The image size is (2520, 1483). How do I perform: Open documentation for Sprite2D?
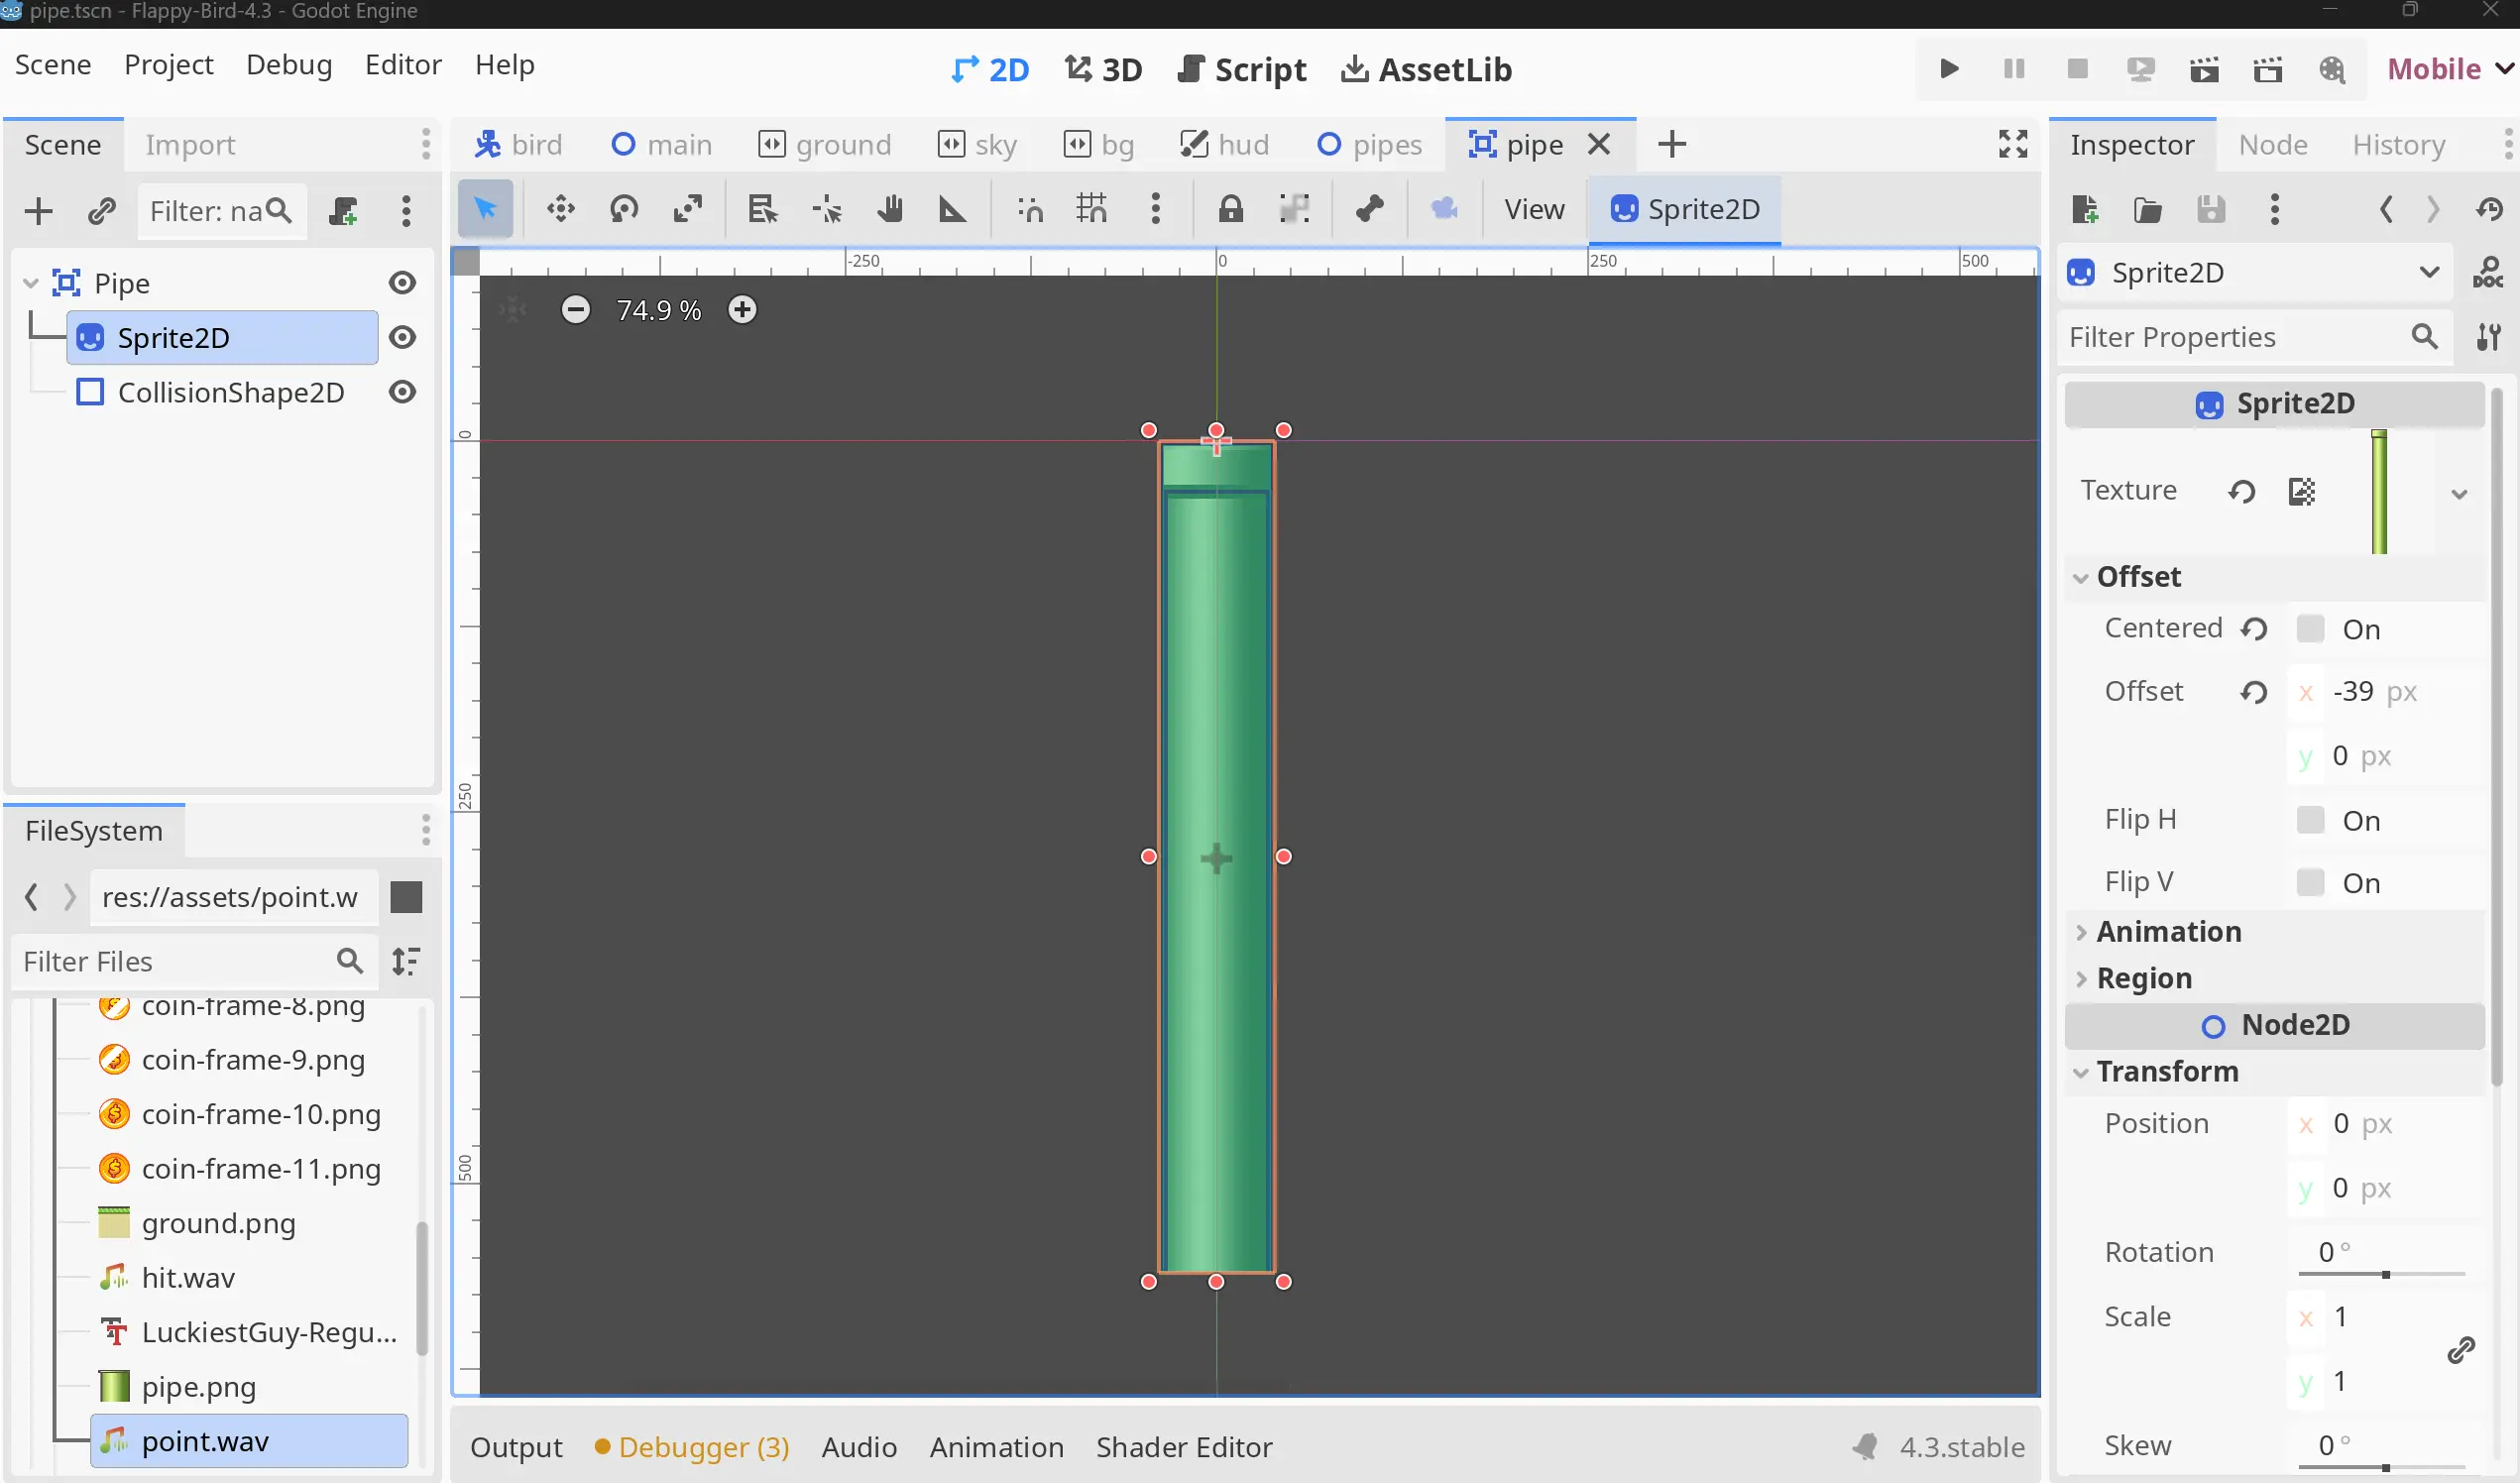pyautogui.click(x=2487, y=272)
